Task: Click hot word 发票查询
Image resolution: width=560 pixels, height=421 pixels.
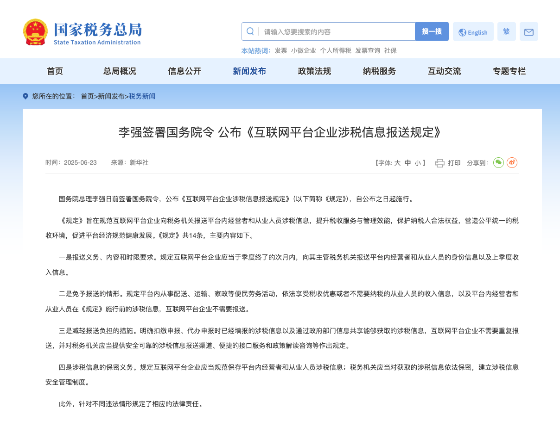Action: [x=368, y=51]
